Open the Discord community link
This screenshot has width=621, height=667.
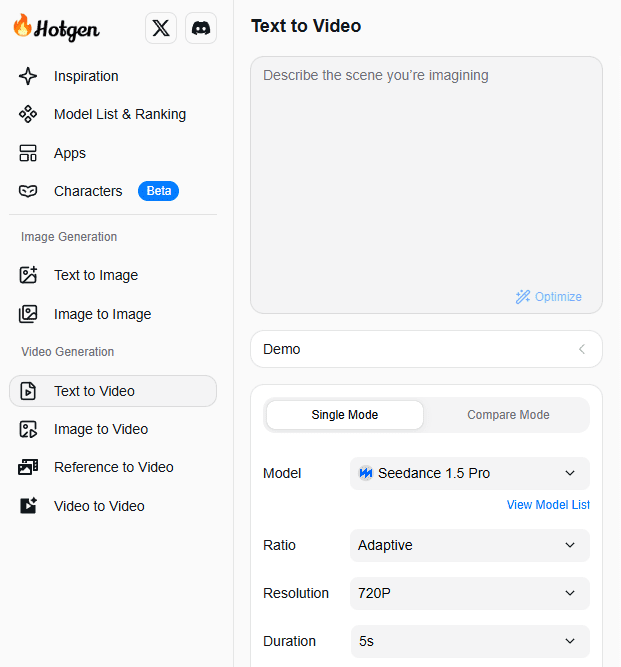click(201, 29)
